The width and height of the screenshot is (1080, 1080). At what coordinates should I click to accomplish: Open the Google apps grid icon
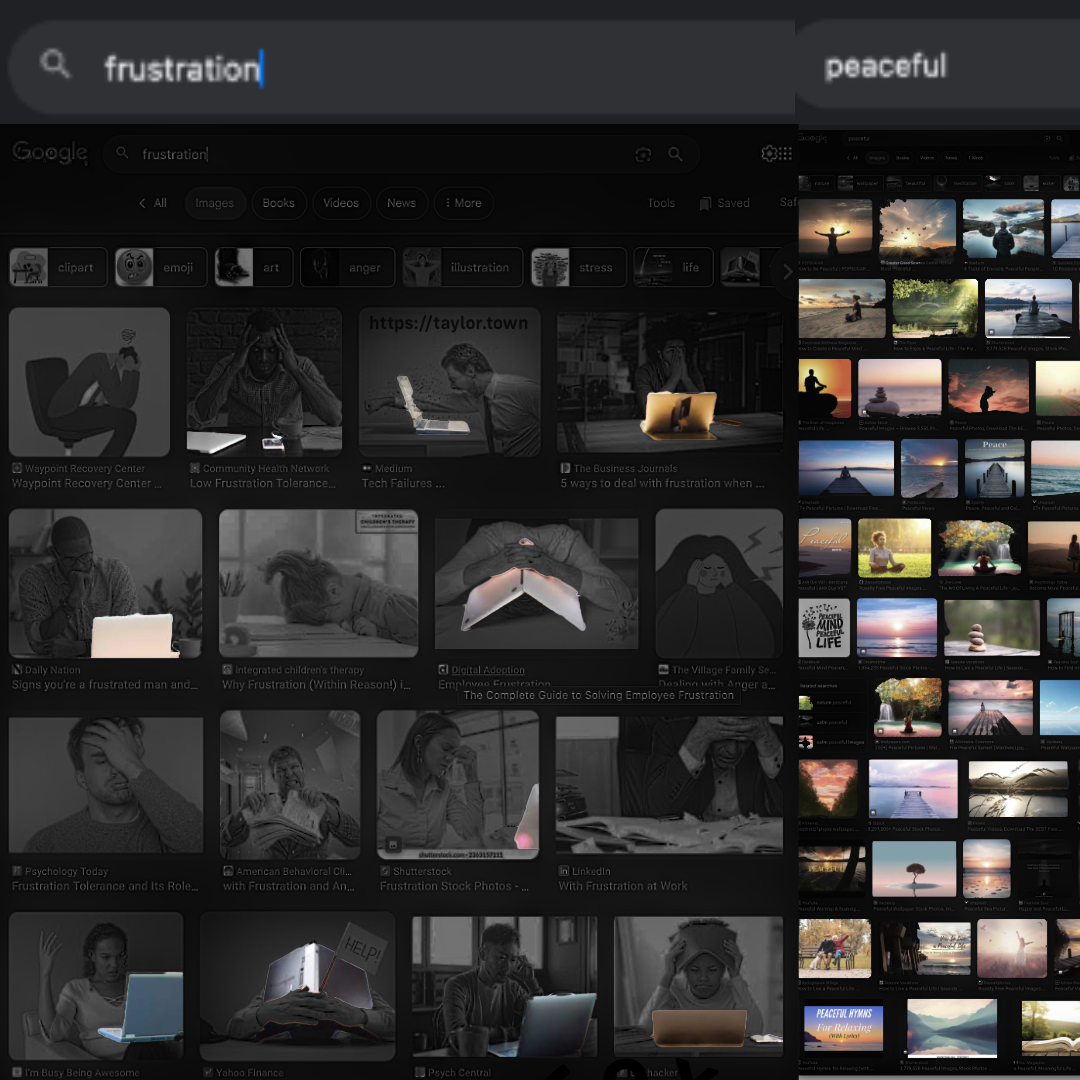tap(786, 153)
